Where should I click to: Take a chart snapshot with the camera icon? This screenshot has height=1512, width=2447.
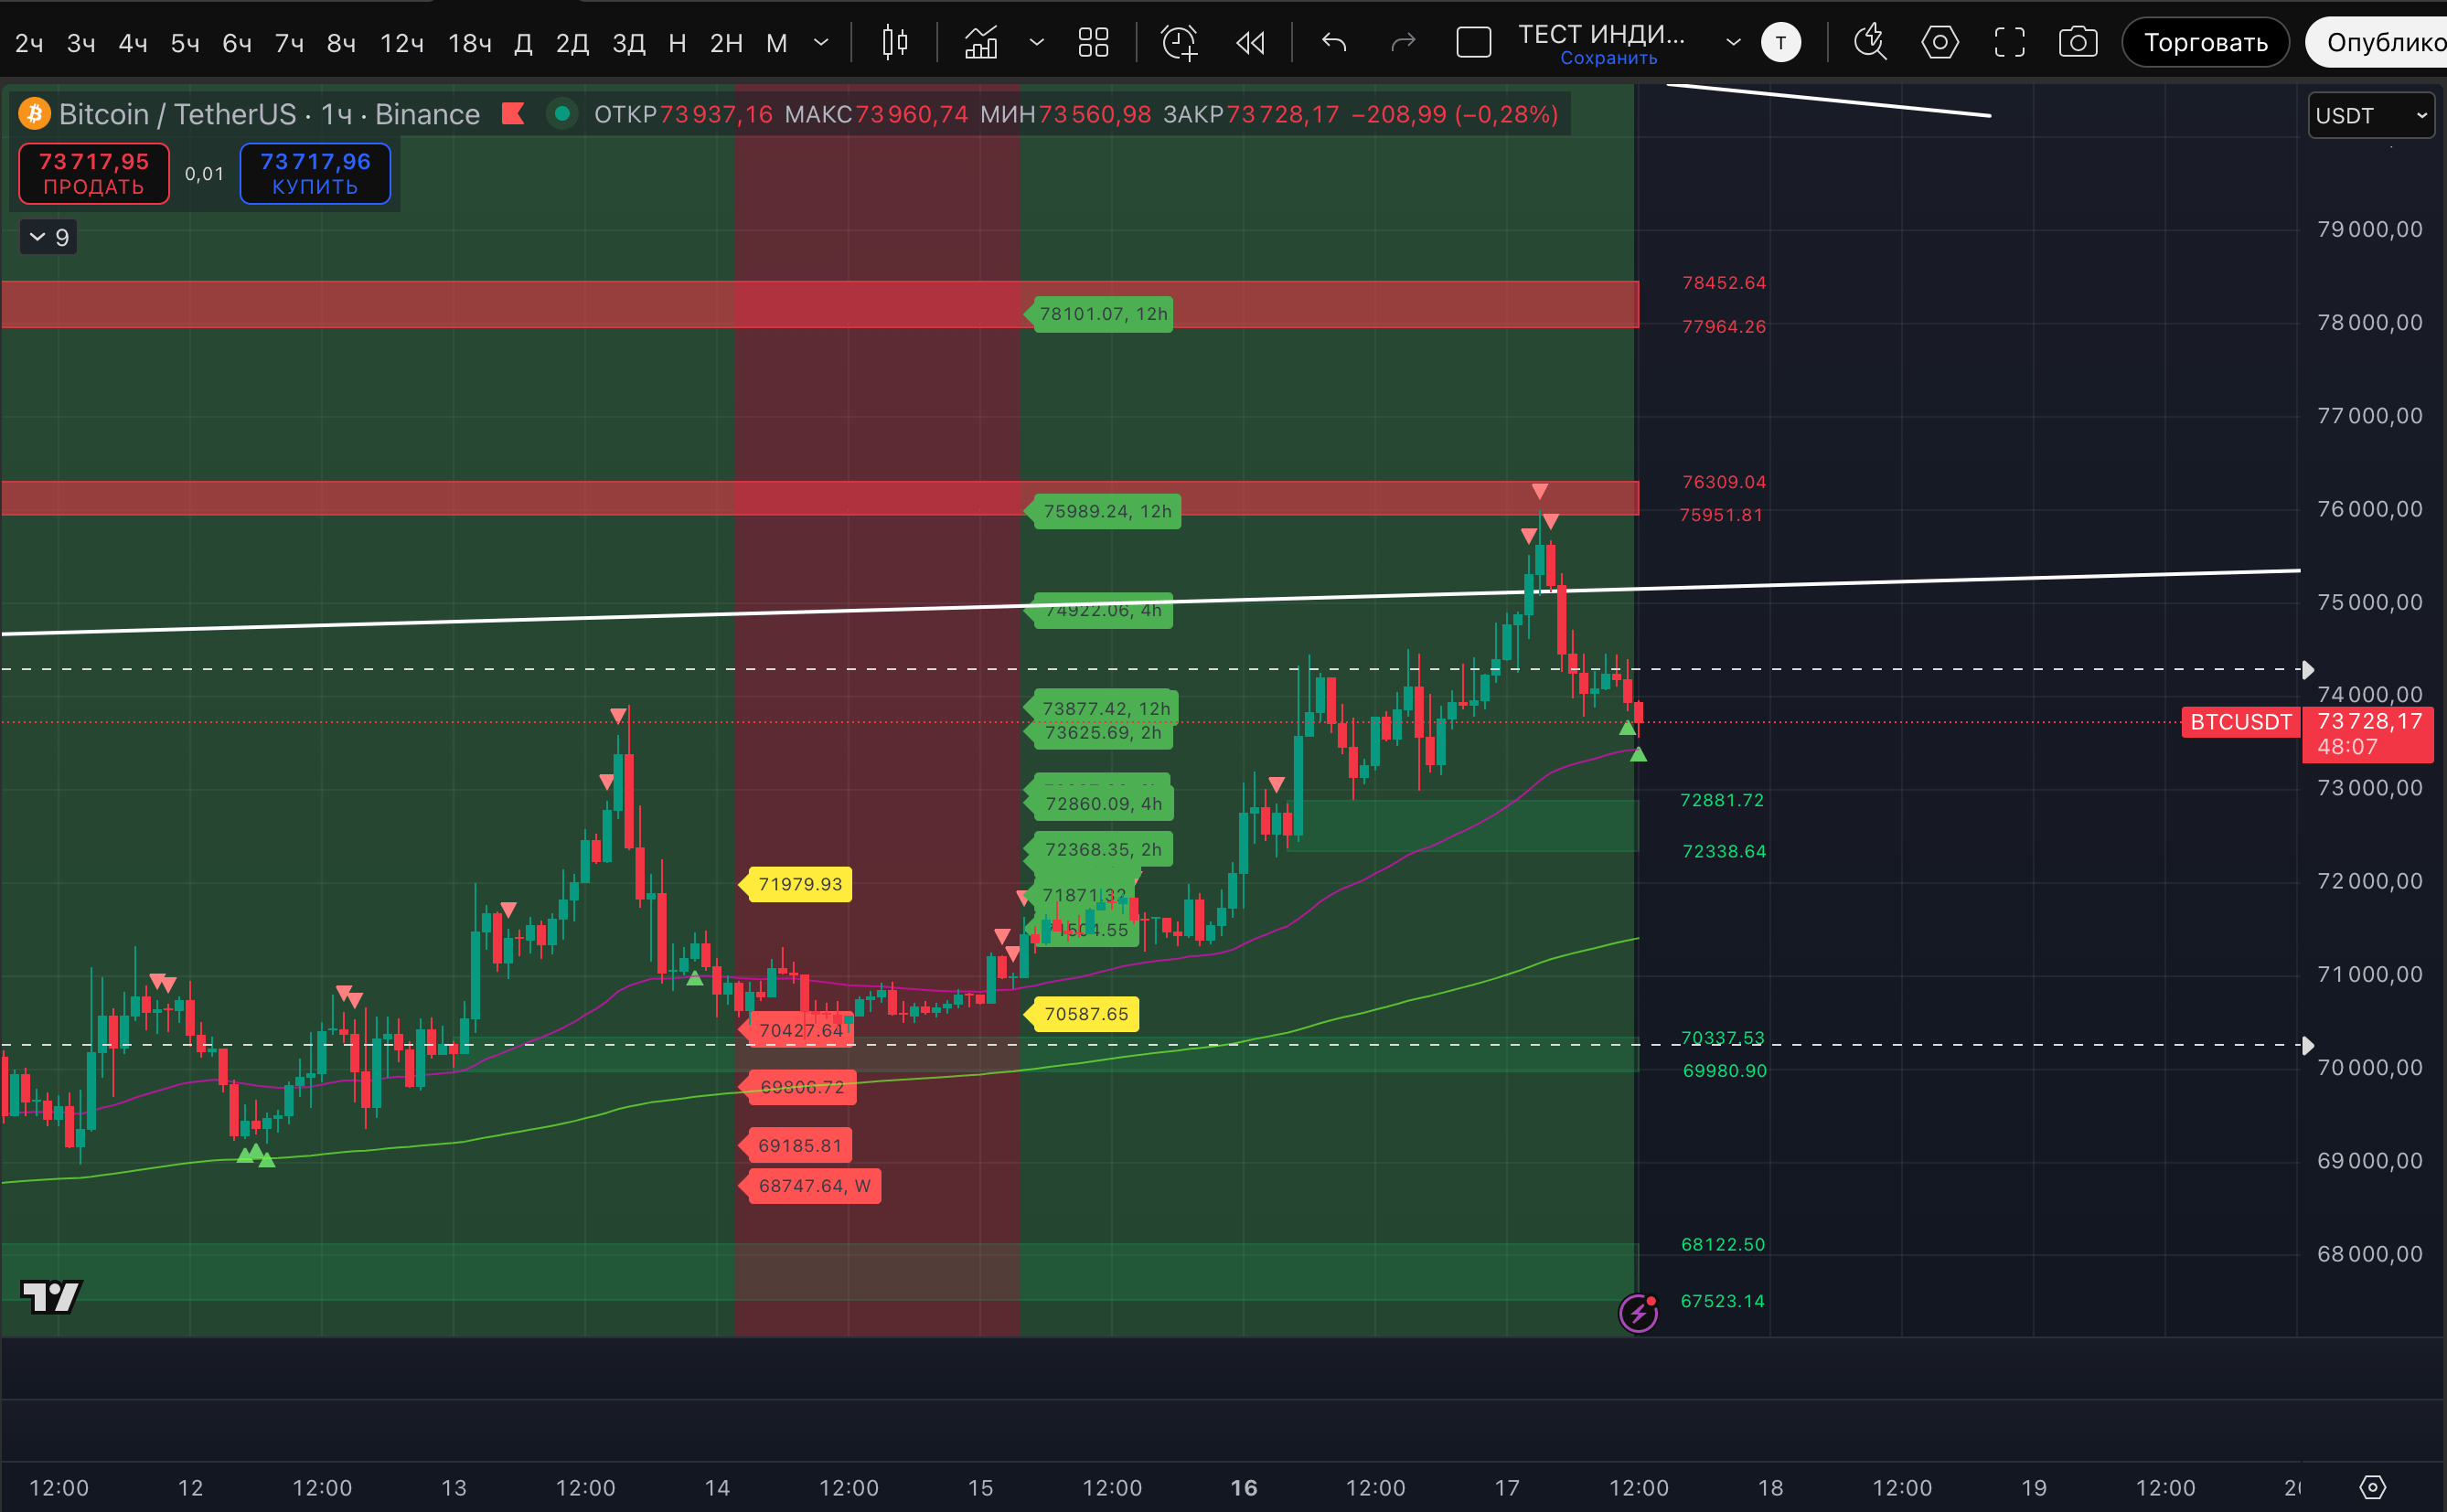2078,43
